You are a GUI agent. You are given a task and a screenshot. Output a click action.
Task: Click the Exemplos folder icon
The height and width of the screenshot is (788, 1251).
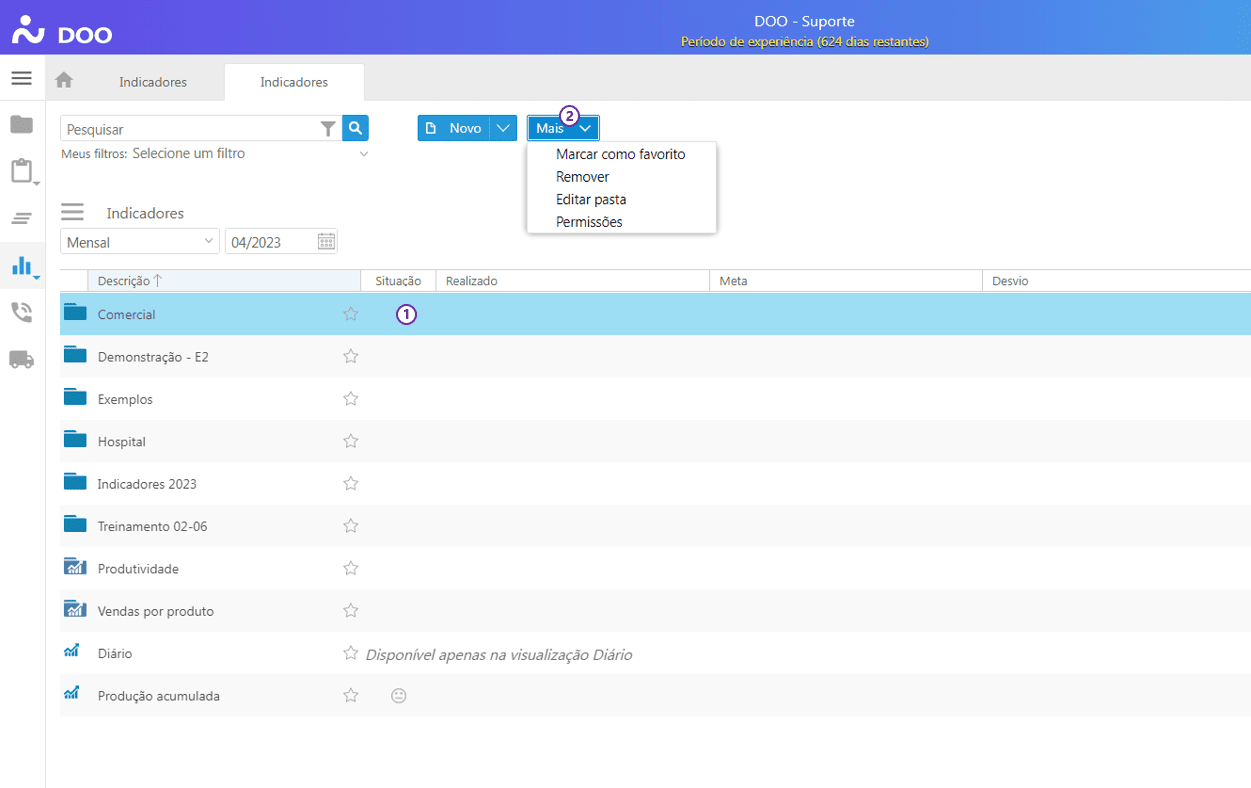75,397
